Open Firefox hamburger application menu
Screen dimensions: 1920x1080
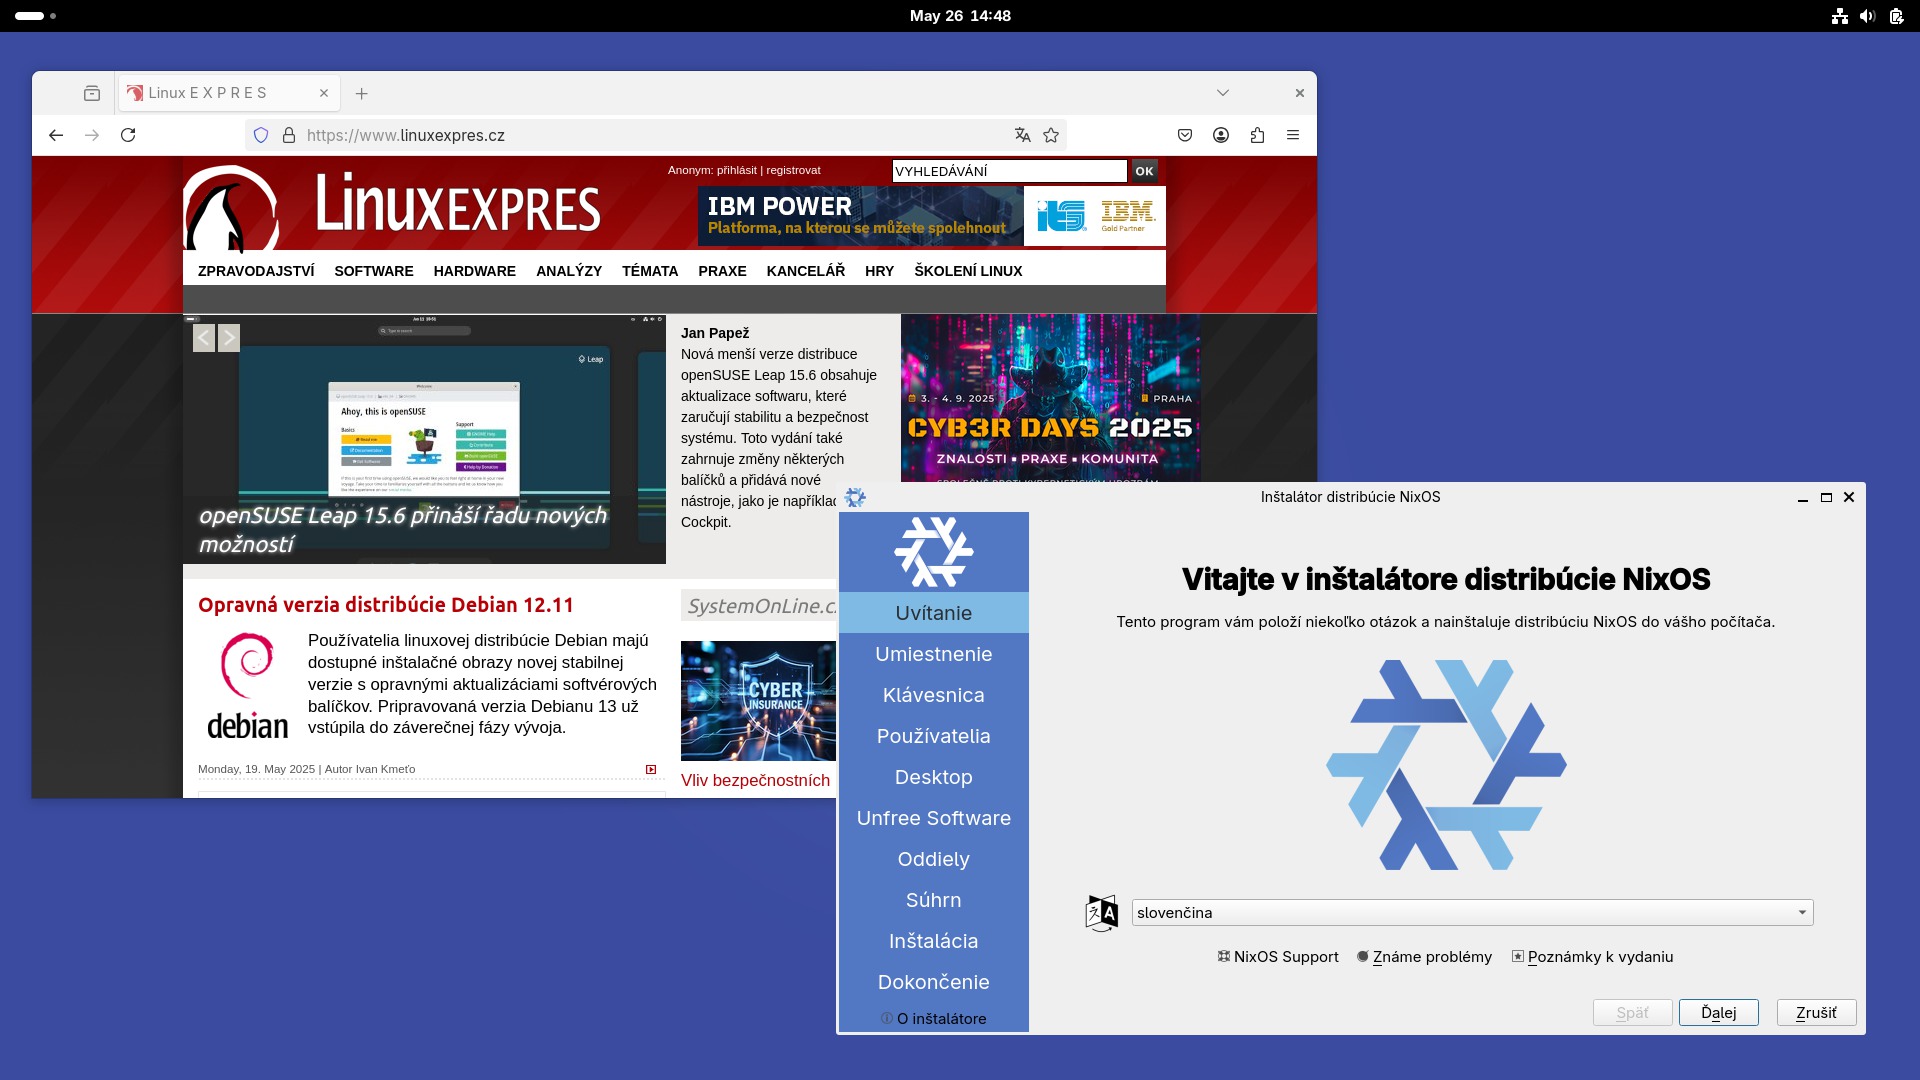coord(1293,135)
